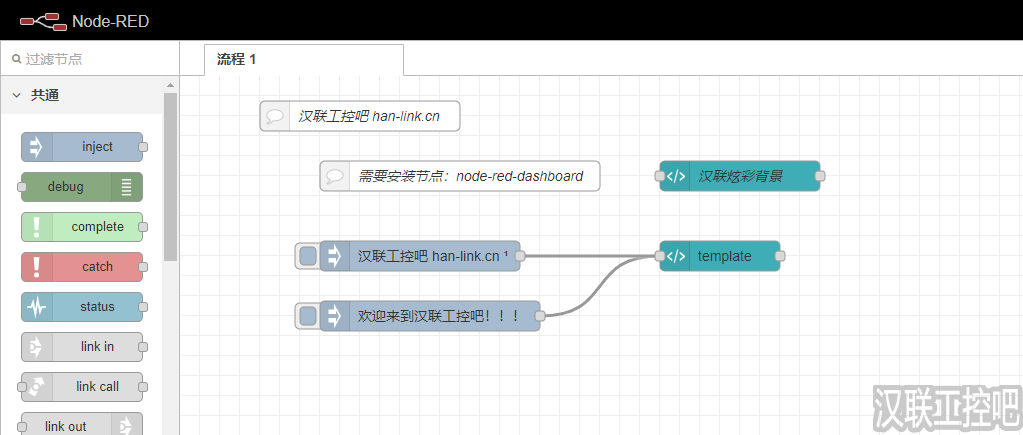1023x435 pixels.
Task: Collapse the 共通 palette category
Action: (x=16, y=95)
